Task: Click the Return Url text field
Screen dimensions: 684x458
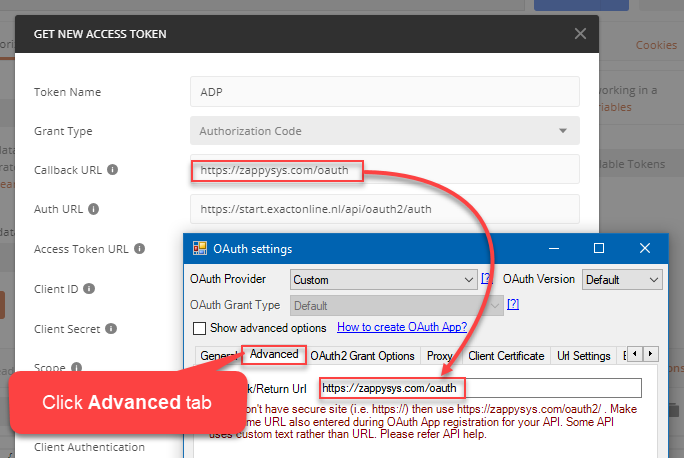Action: pos(480,388)
